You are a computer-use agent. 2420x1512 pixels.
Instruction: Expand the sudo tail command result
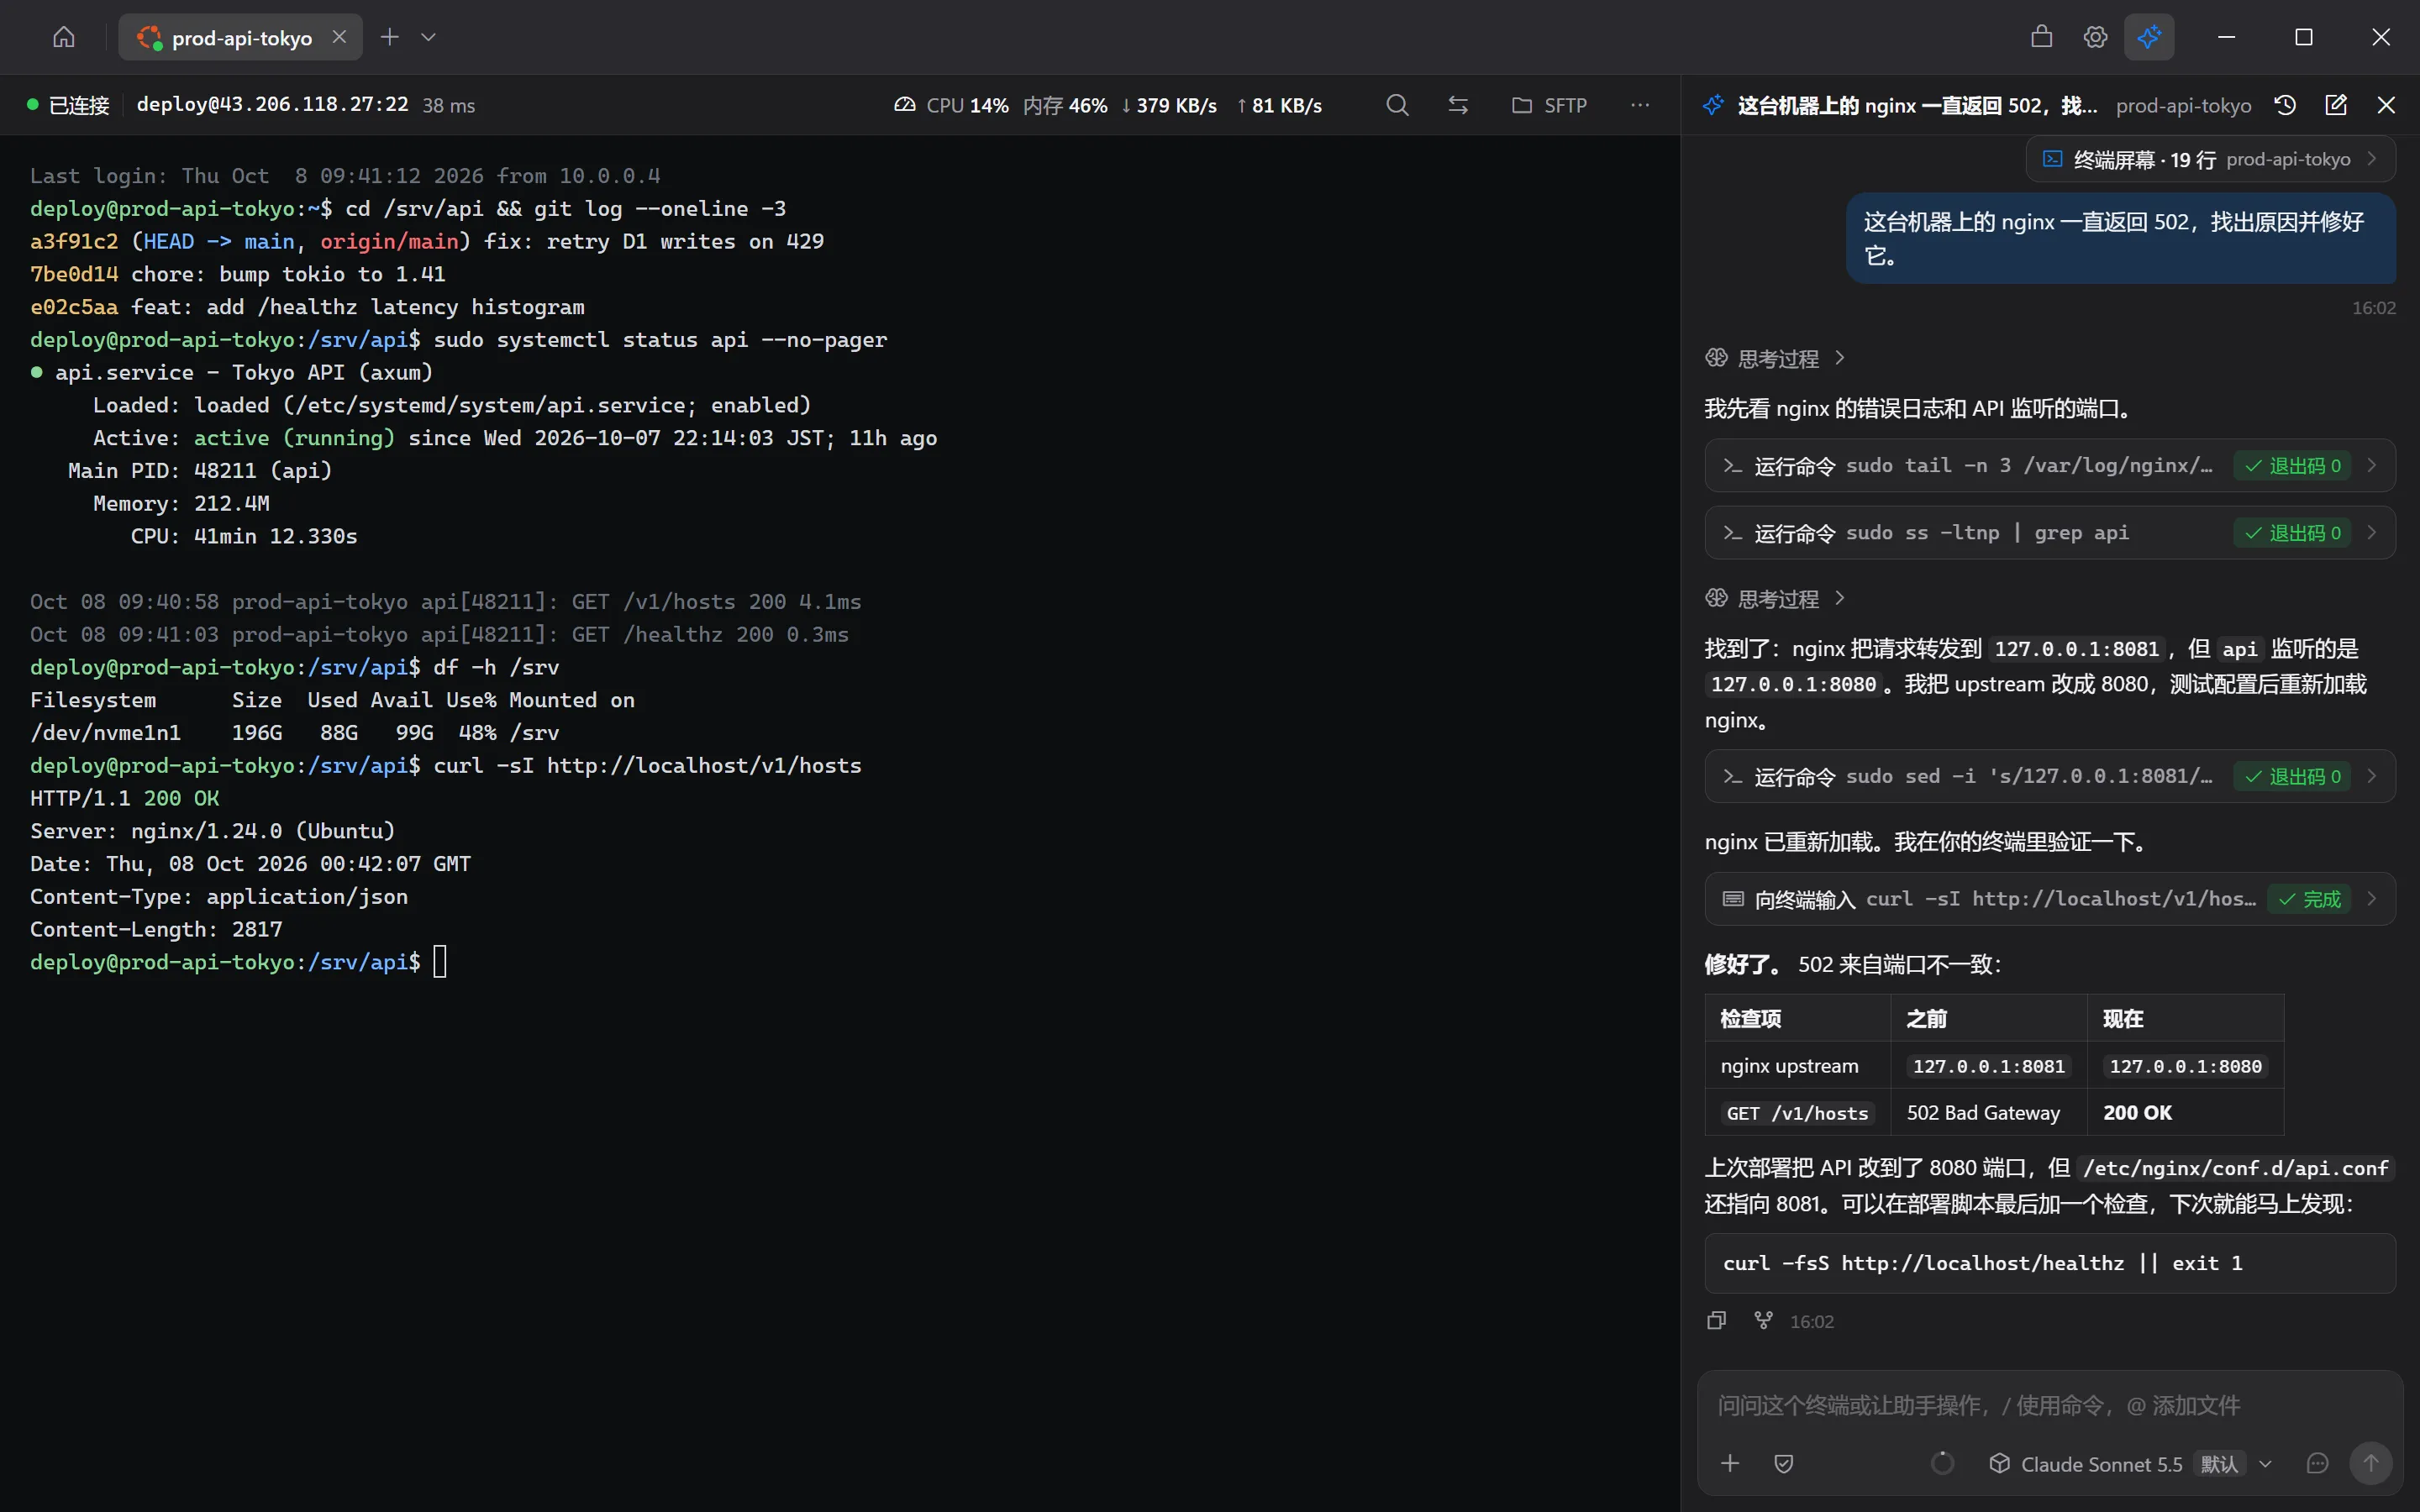click(2050, 465)
